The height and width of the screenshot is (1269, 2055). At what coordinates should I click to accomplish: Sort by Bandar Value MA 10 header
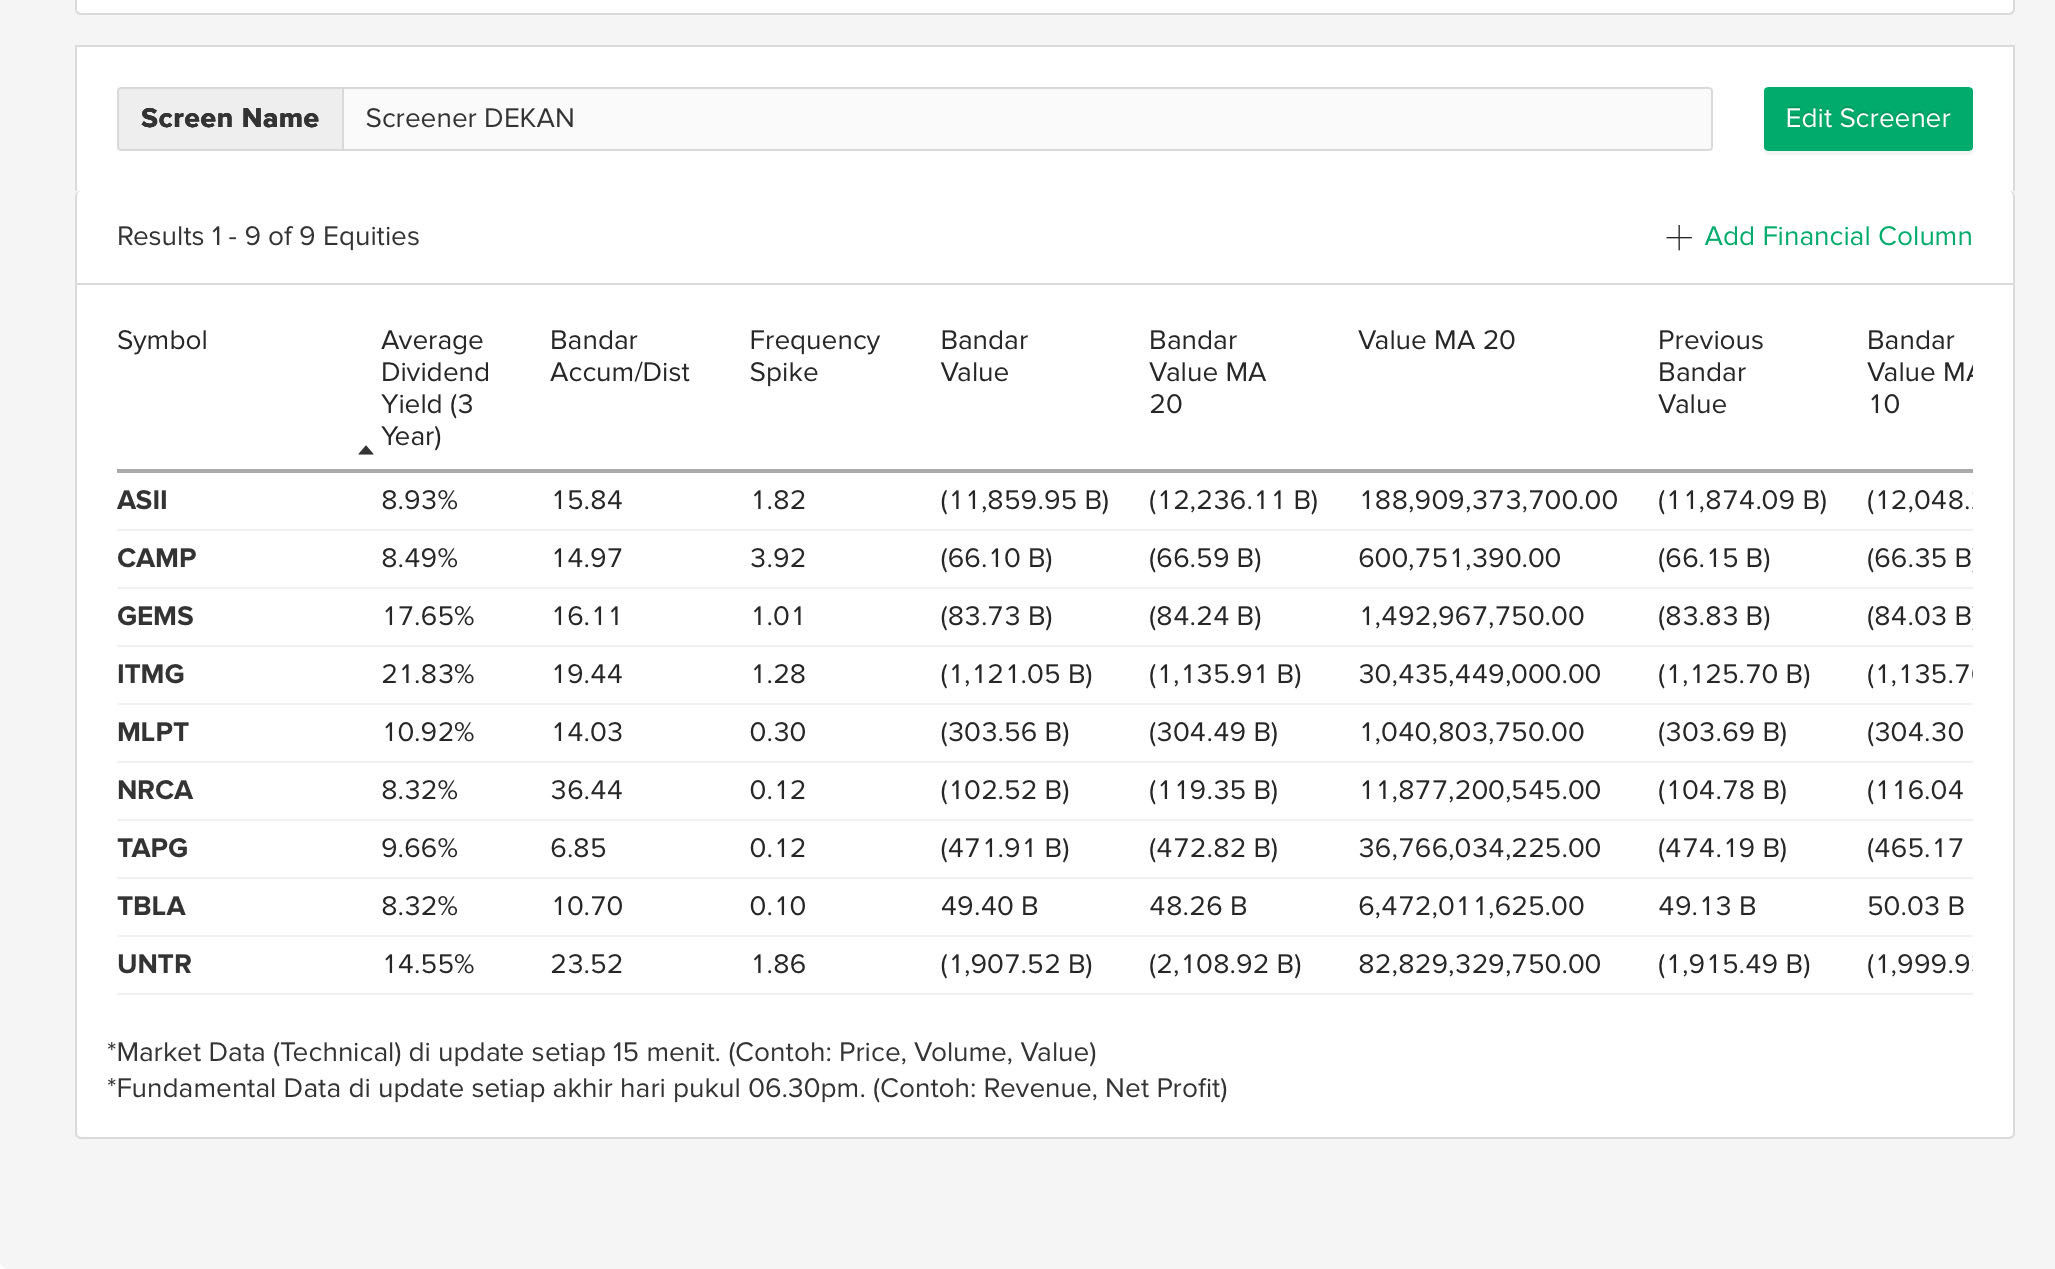[1919, 372]
